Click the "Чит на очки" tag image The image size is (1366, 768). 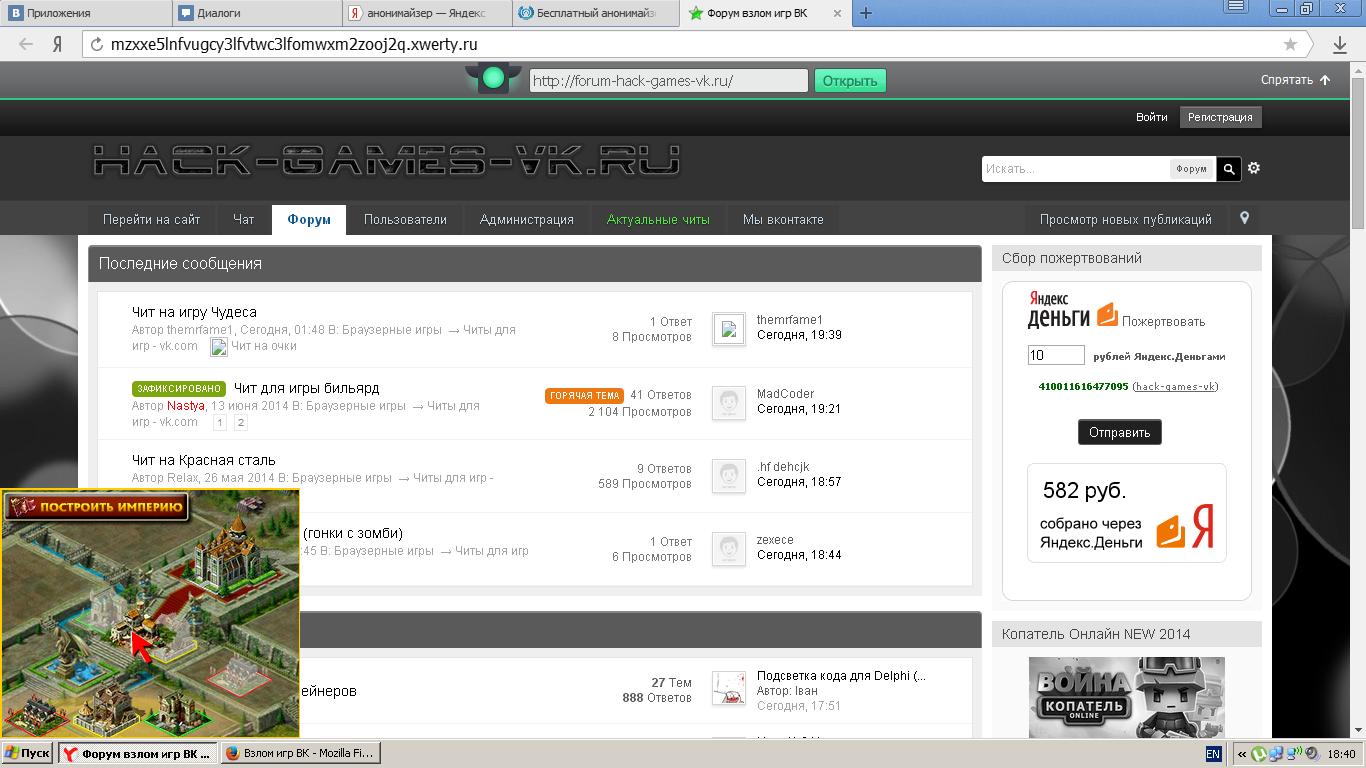219,346
